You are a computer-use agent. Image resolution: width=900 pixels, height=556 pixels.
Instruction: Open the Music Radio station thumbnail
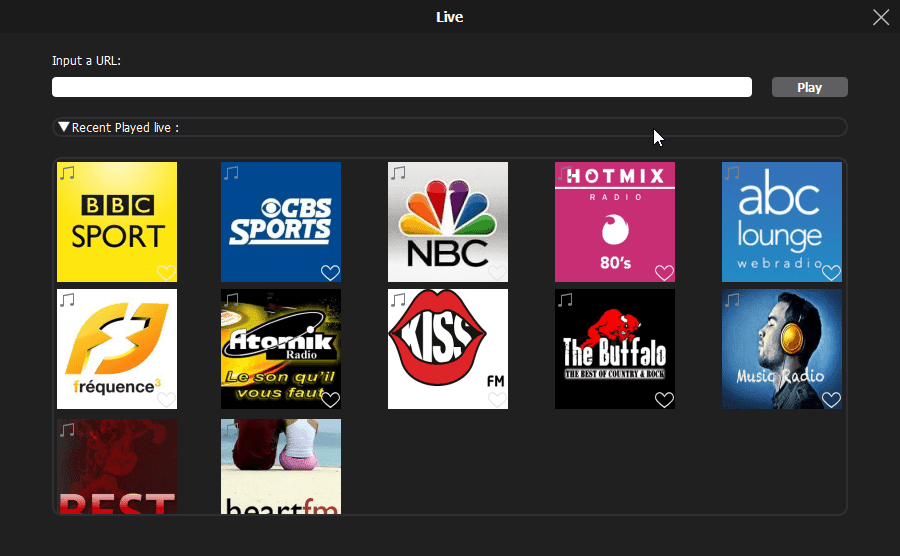tap(782, 349)
